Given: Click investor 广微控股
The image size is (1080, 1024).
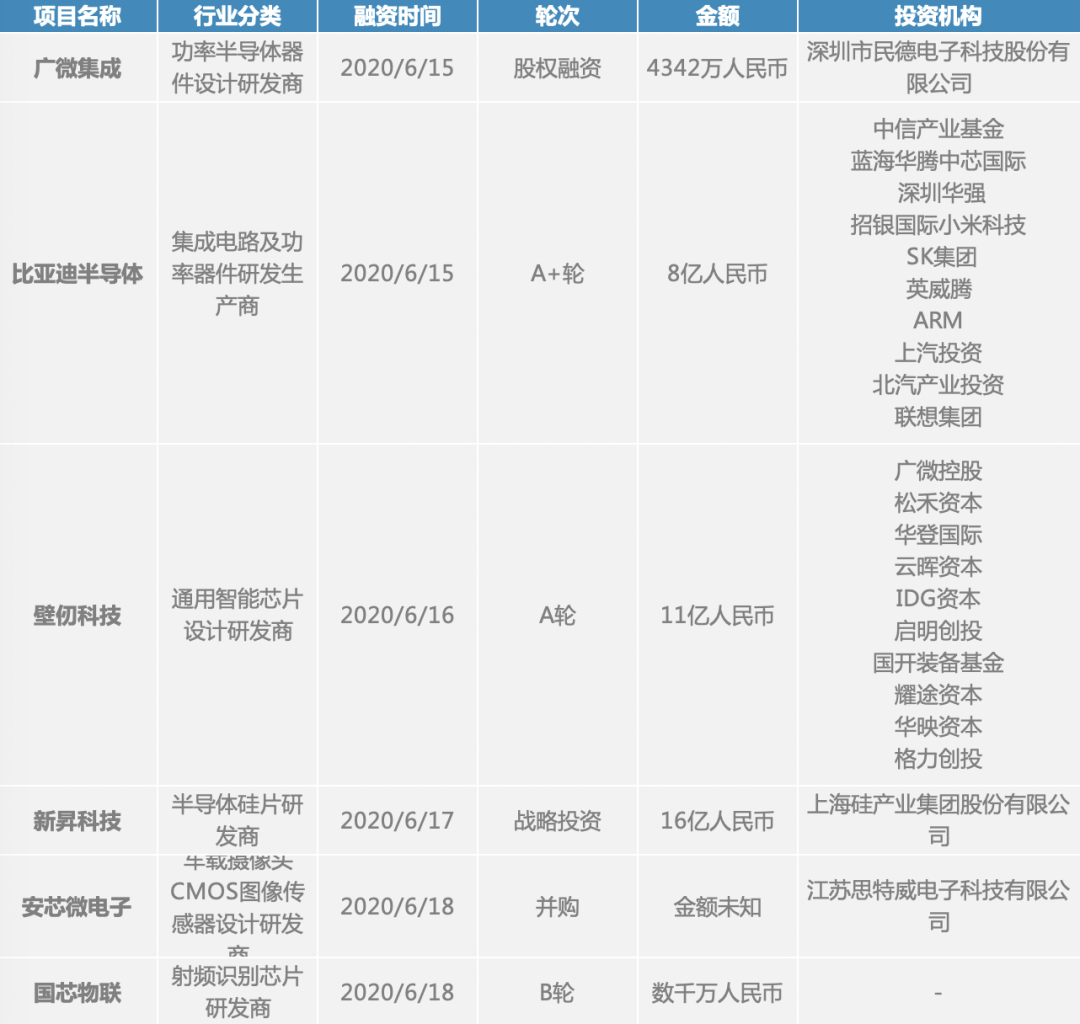Looking at the screenshot, I should click(x=939, y=470).
